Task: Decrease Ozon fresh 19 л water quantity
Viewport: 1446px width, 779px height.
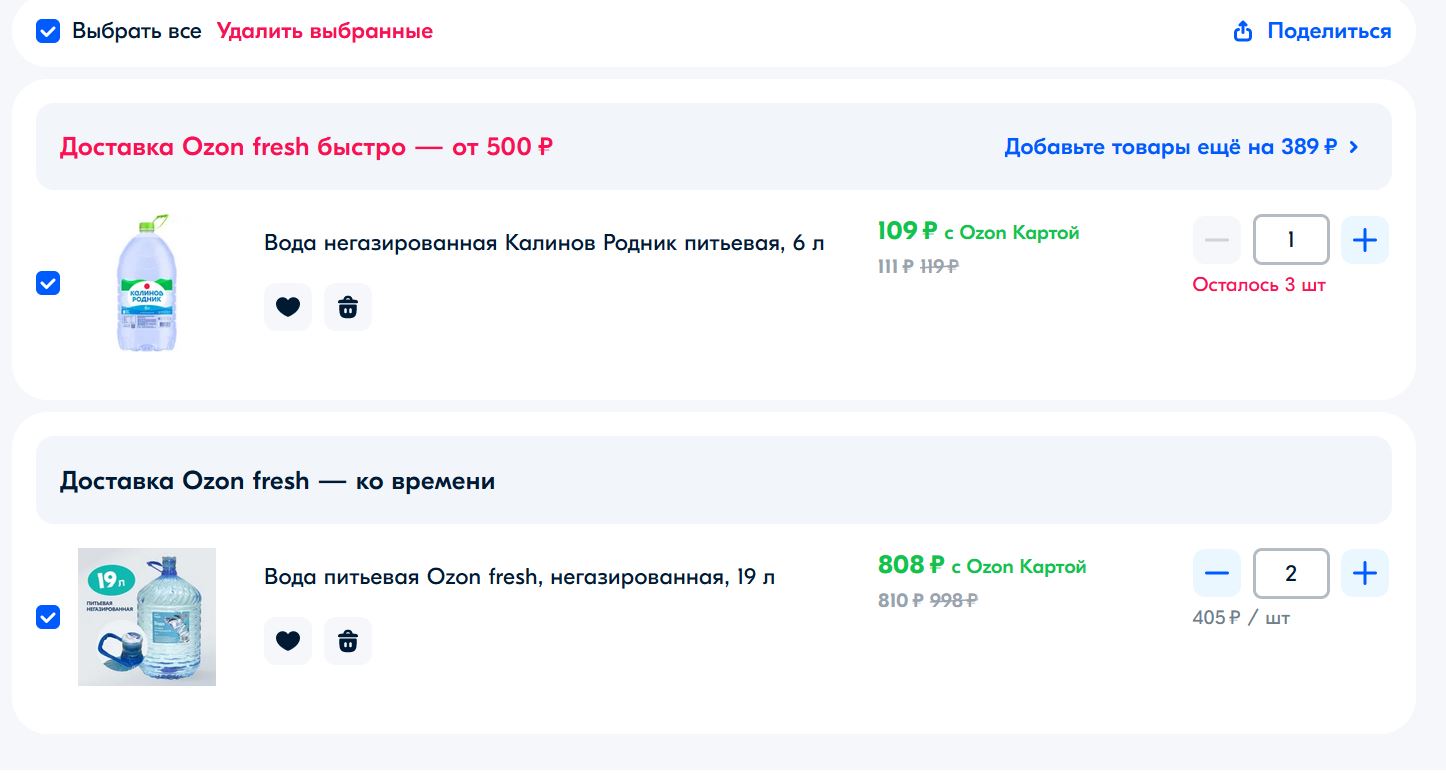Action: coord(1217,573)
